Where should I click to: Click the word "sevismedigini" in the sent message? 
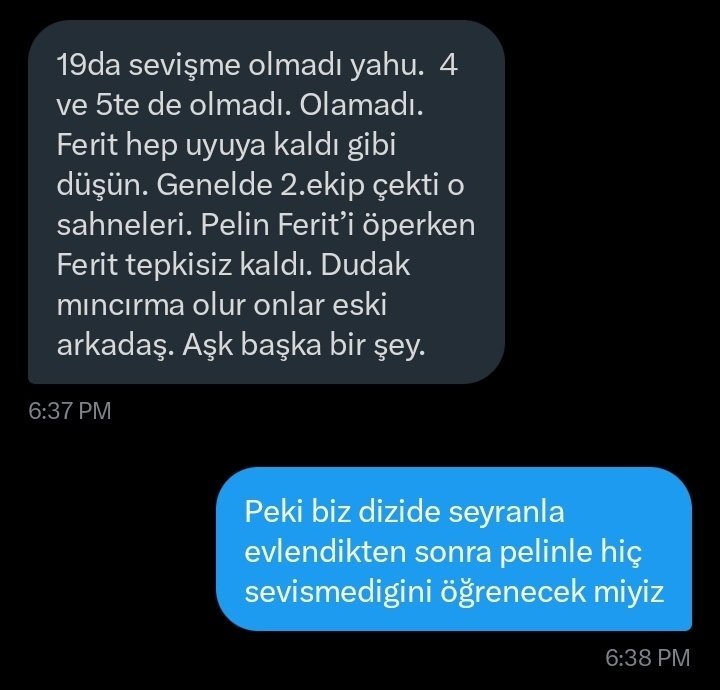pyautogui.click(x=338, y=592)
